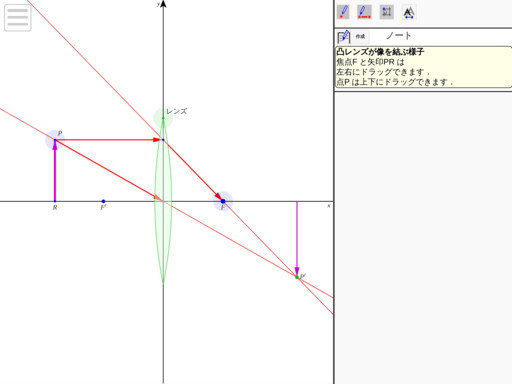The image size is (512, 384).
Task: Click the green image point P'
Action: pyautogui.click(x=297, y=277)
